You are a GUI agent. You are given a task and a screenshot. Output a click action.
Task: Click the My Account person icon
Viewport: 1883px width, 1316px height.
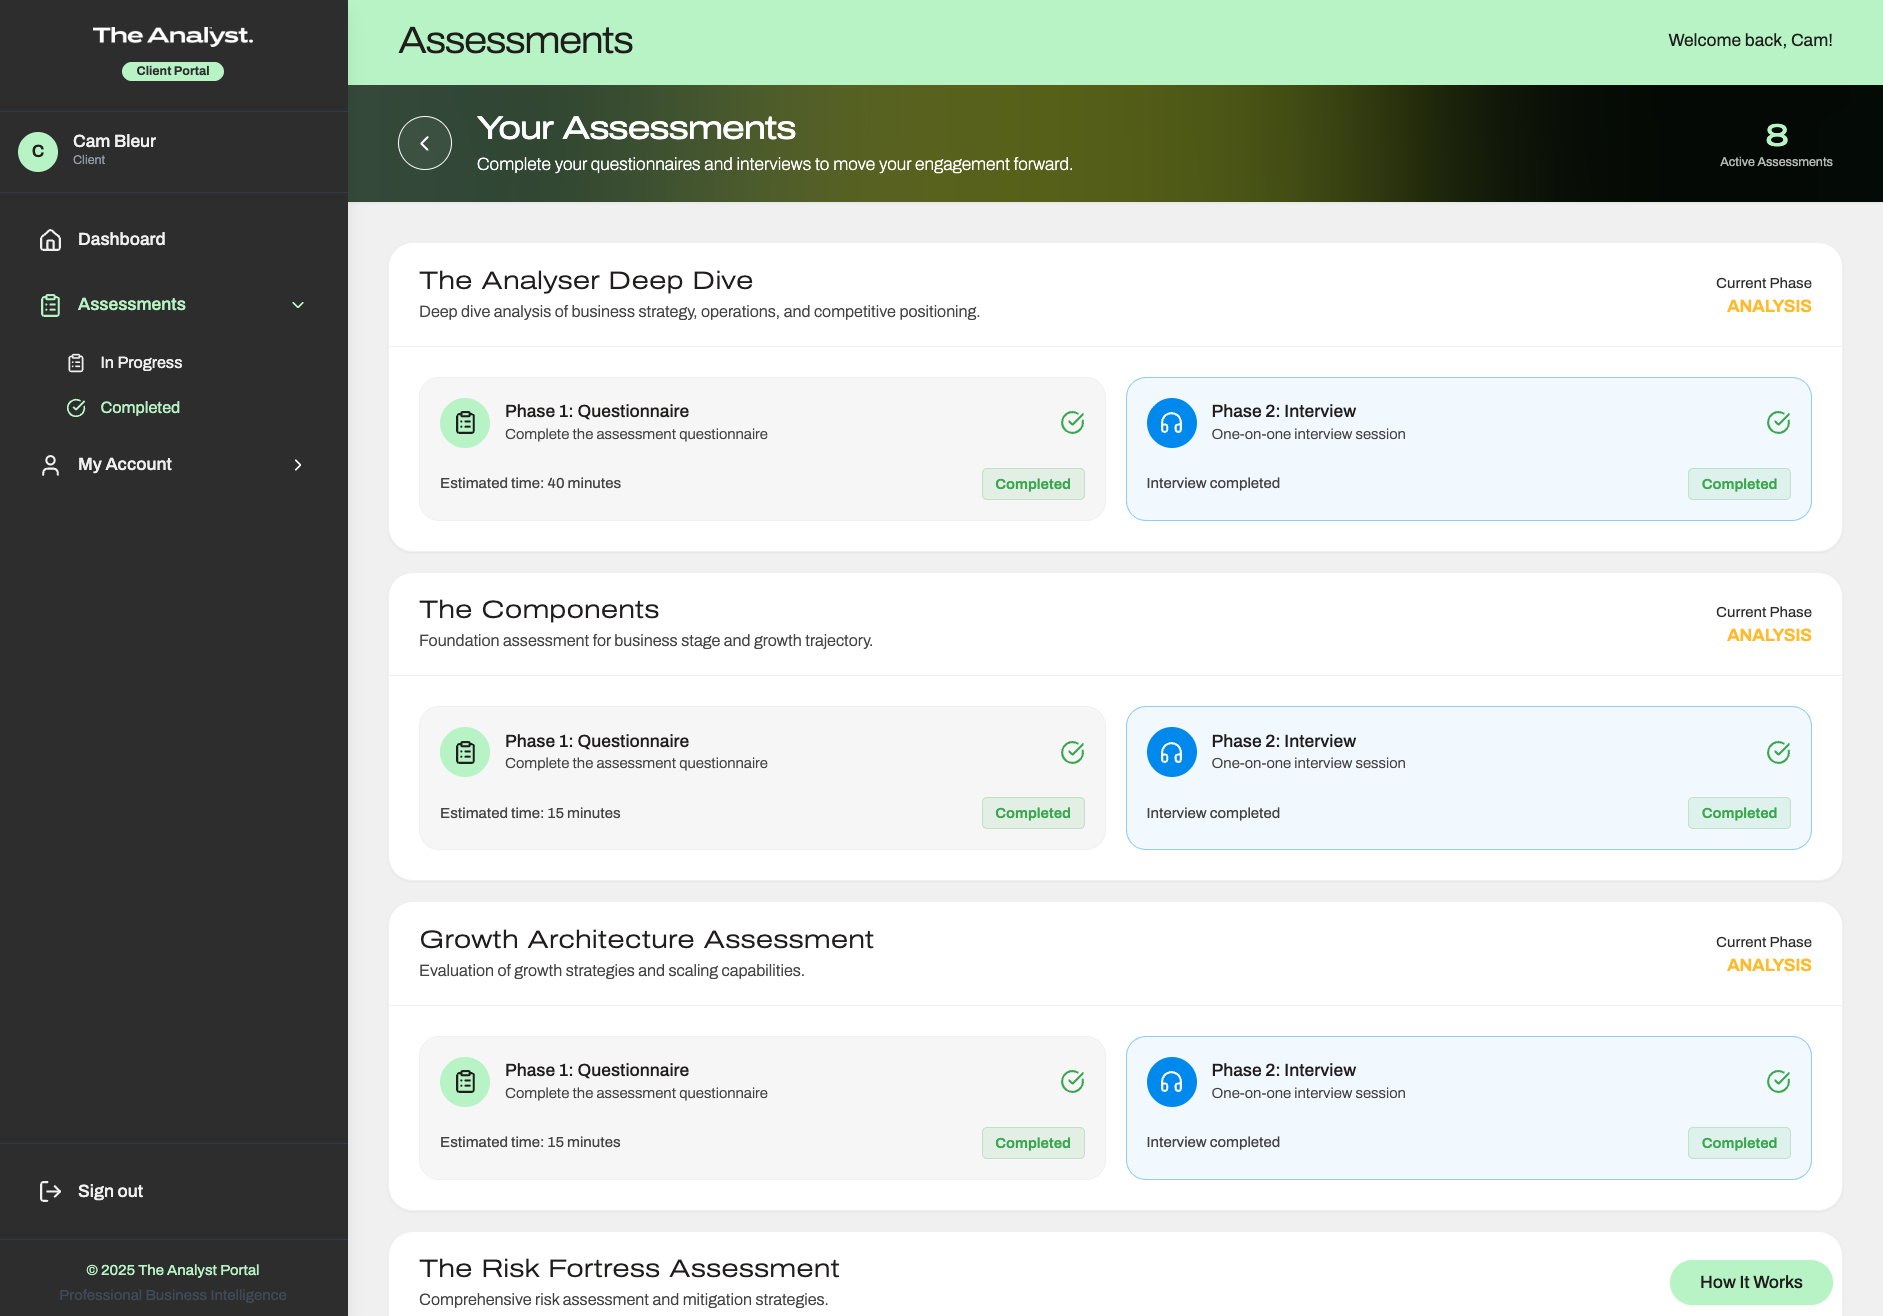[50, 465]
